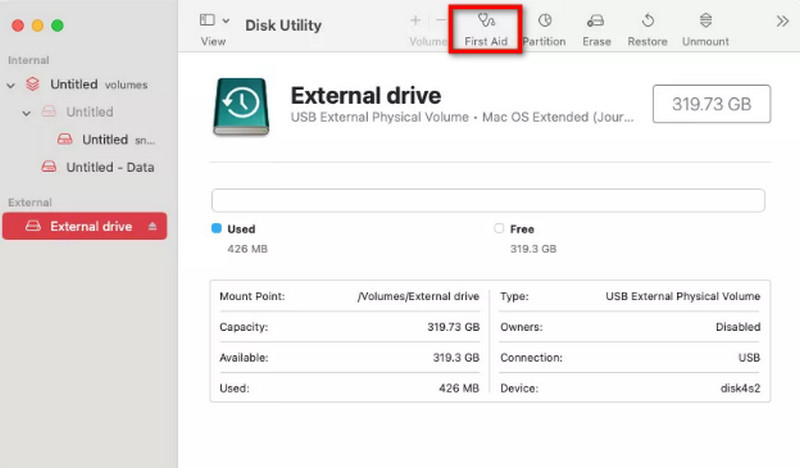
Task: Click the Time Machine drive icon
Action: [x=240, y=107]
